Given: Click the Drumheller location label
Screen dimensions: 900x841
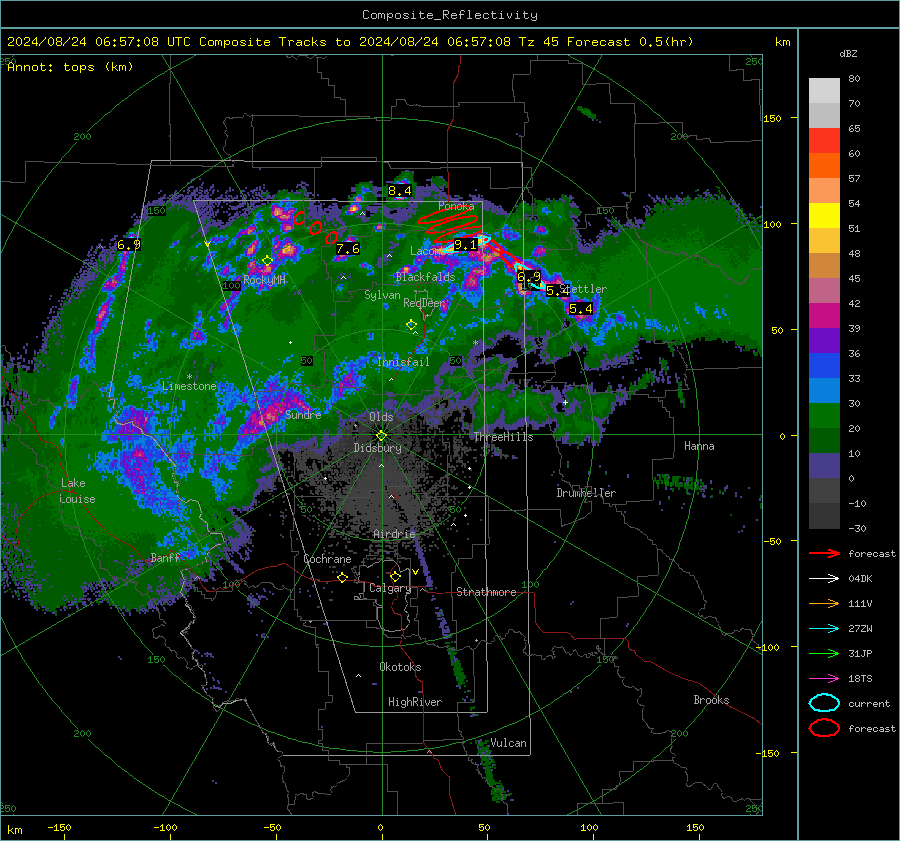Looking at the screenshot, I should pyautogui.click(x=586, y=493).
